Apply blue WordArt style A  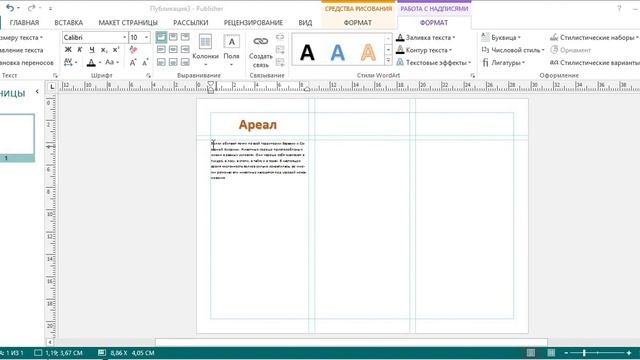point(338,52)
